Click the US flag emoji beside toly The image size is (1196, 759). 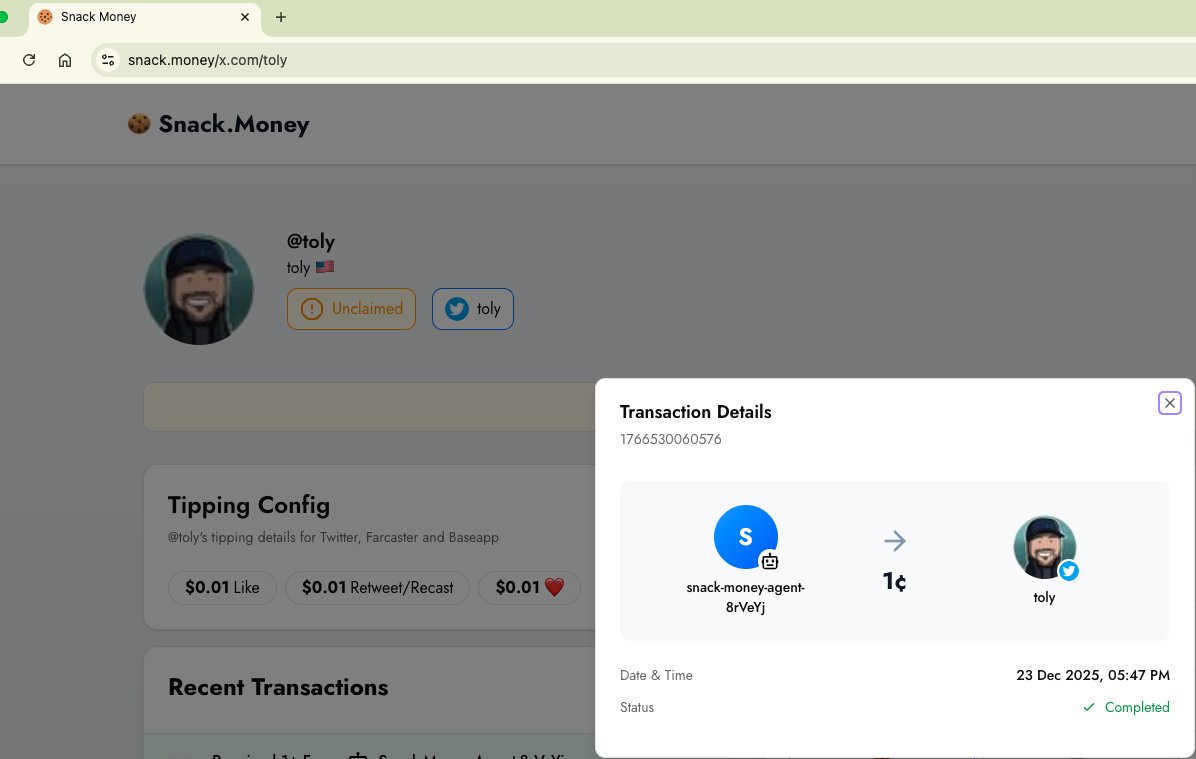click(325, 267)
